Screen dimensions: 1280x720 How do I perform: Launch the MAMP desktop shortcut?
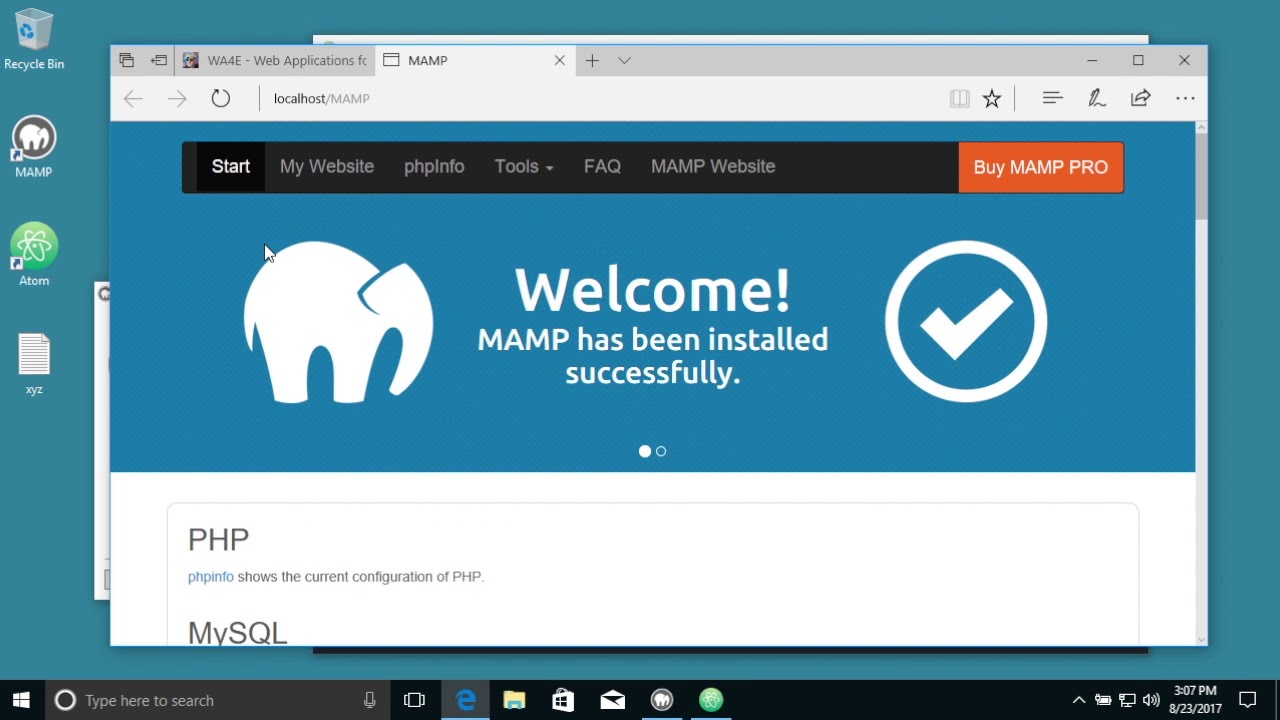(x=33, y=148)
